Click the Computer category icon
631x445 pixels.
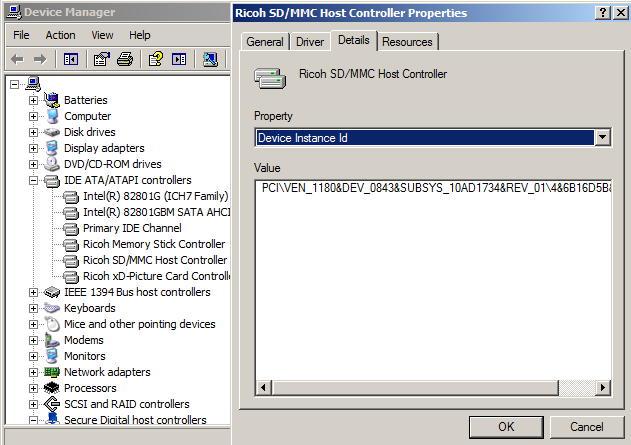click(x=52, y=116)
